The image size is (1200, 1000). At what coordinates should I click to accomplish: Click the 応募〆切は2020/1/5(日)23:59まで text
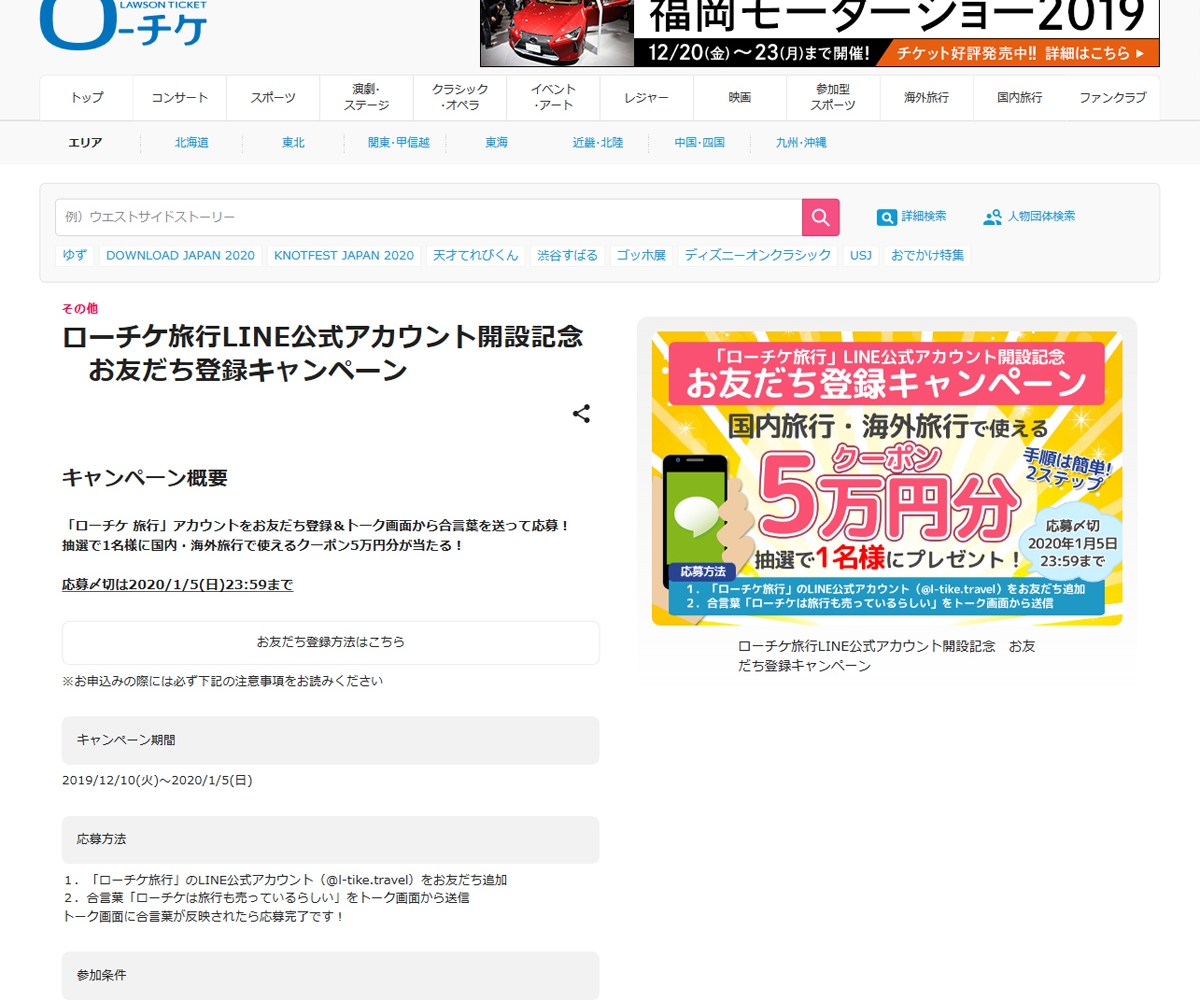178,584
